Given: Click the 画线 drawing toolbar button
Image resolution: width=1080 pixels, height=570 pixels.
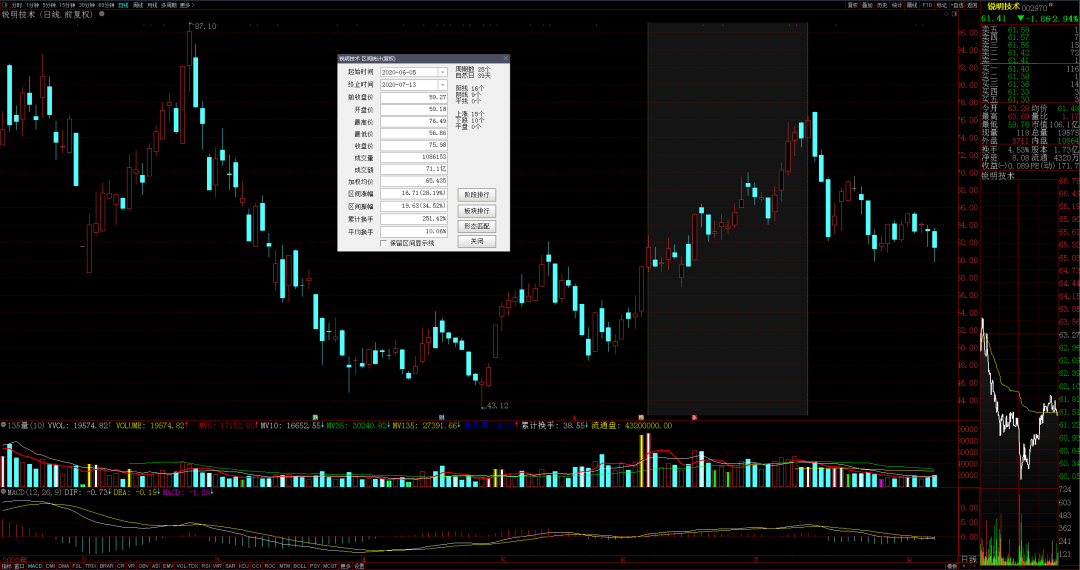Looking at the screenshot, I should pos(911,5).
